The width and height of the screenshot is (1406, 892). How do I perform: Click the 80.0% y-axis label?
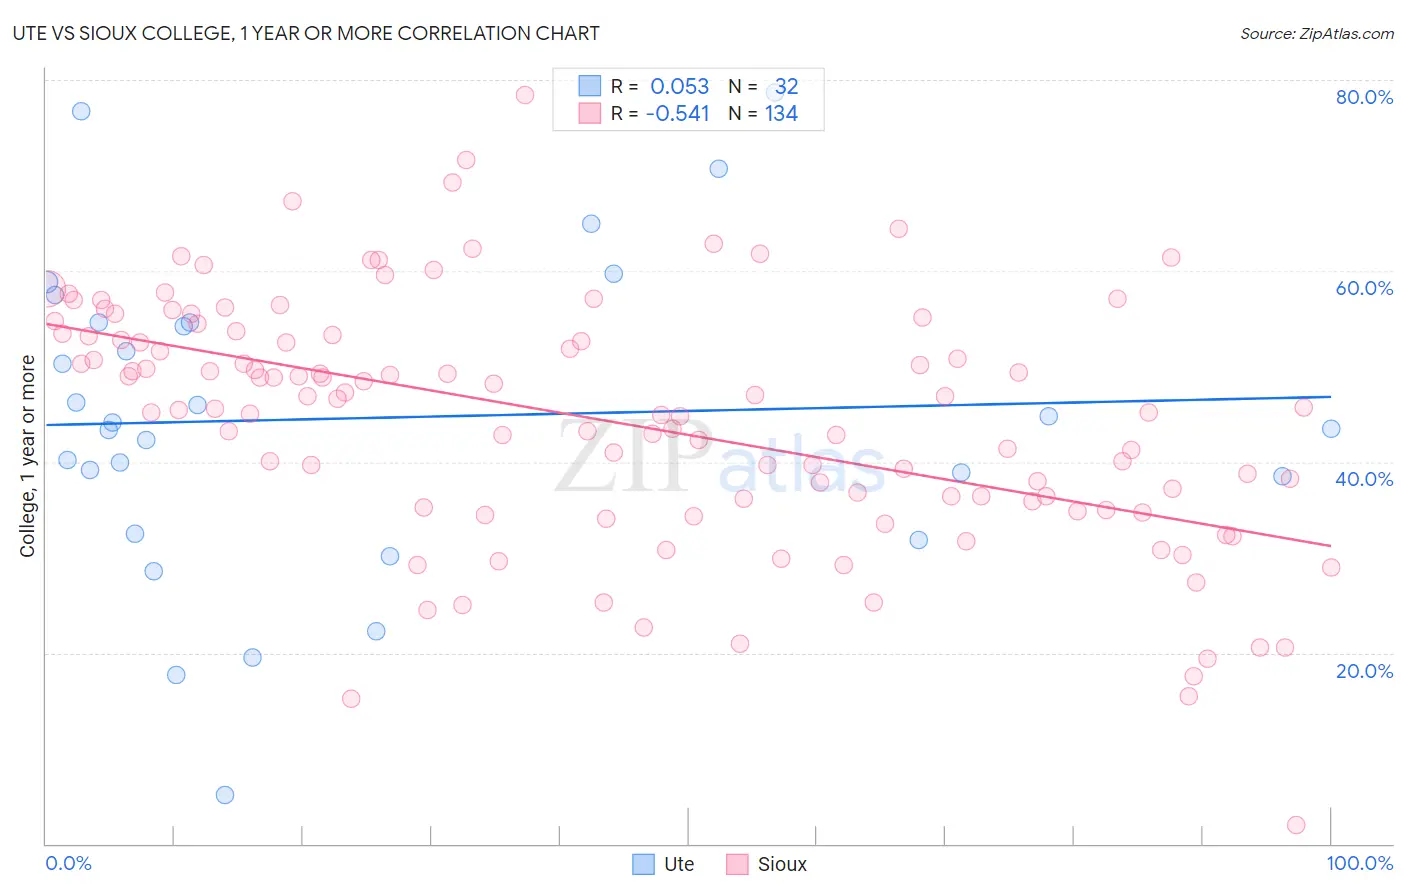(1364, 97)
